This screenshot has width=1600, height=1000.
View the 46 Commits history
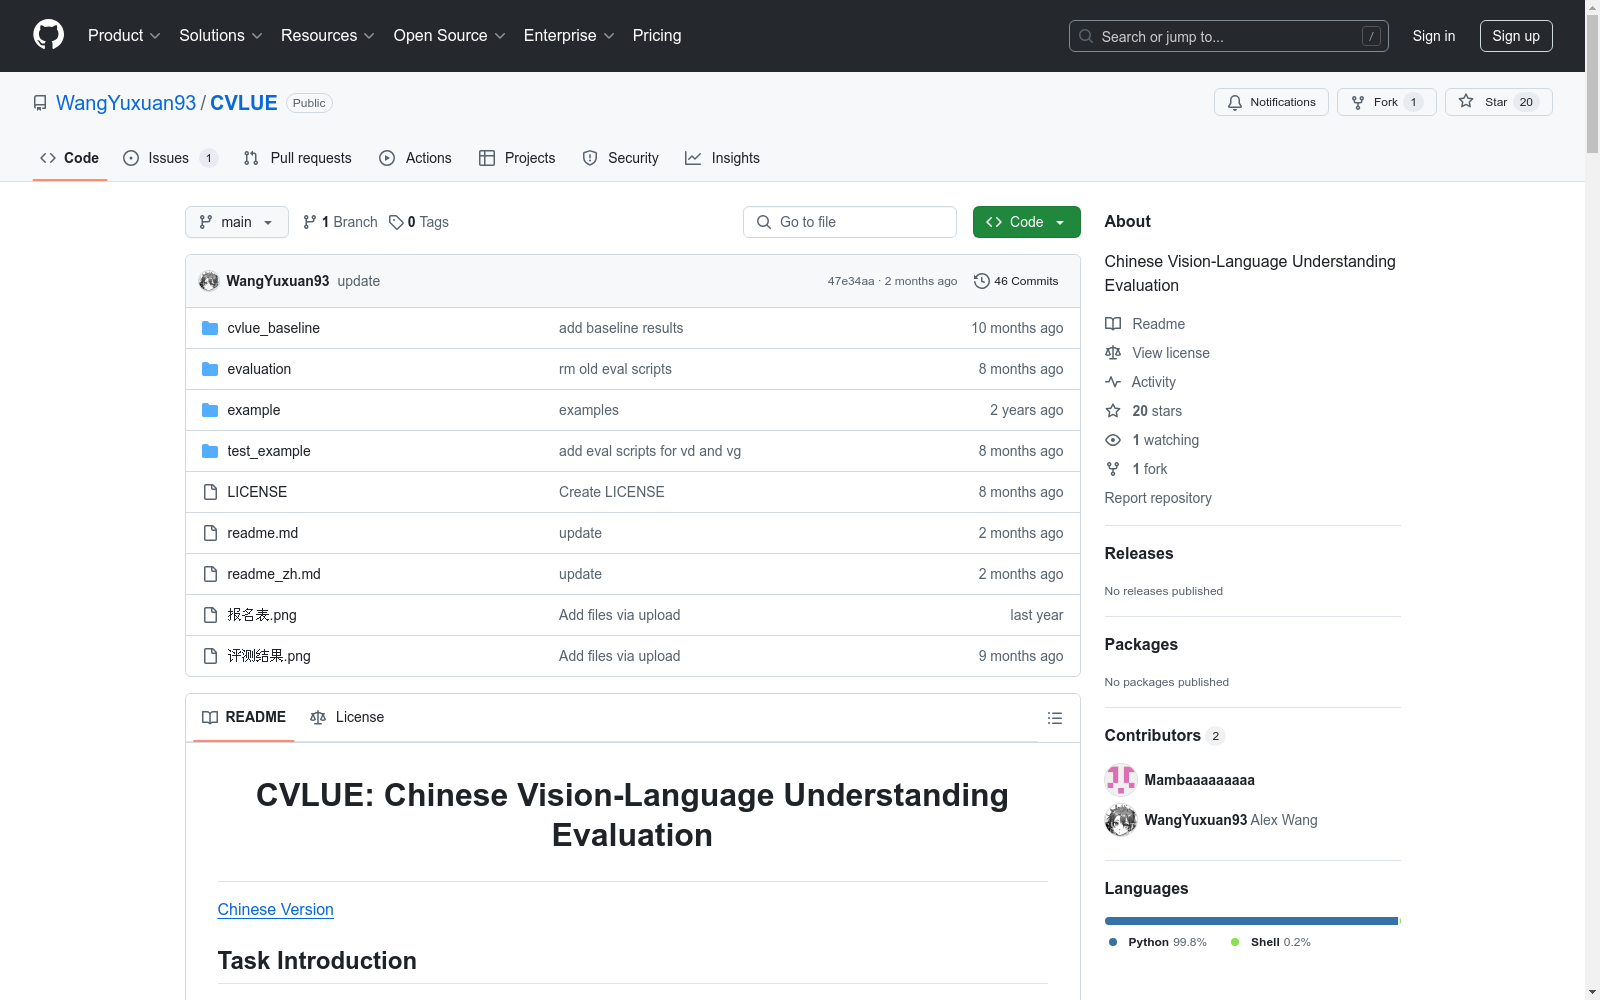1016,281
